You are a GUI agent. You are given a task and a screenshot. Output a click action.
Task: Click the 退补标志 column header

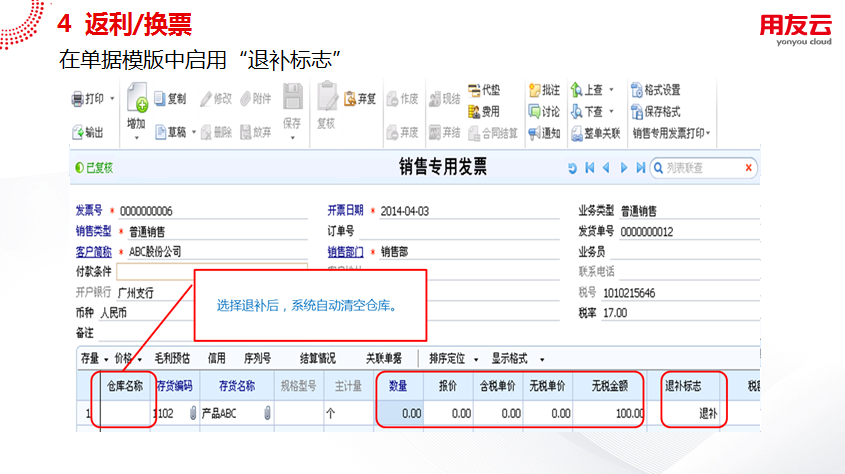coord(683,386)
